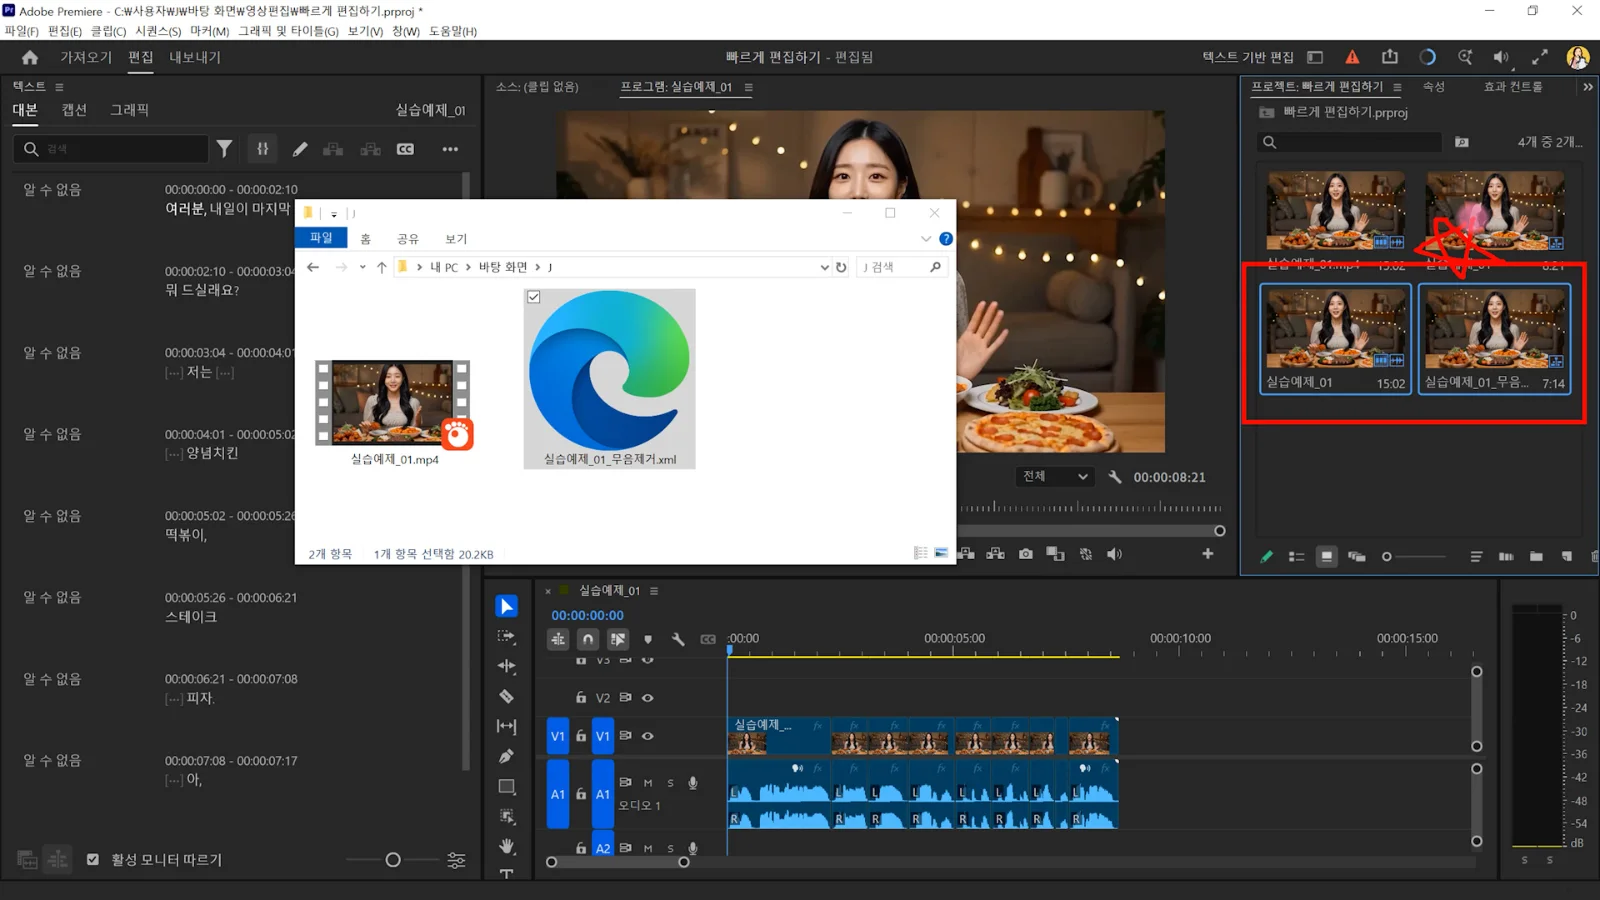Pick the Track Select Forward tool
Viewport: 1600px width, 900px height.
click(507, 636)
